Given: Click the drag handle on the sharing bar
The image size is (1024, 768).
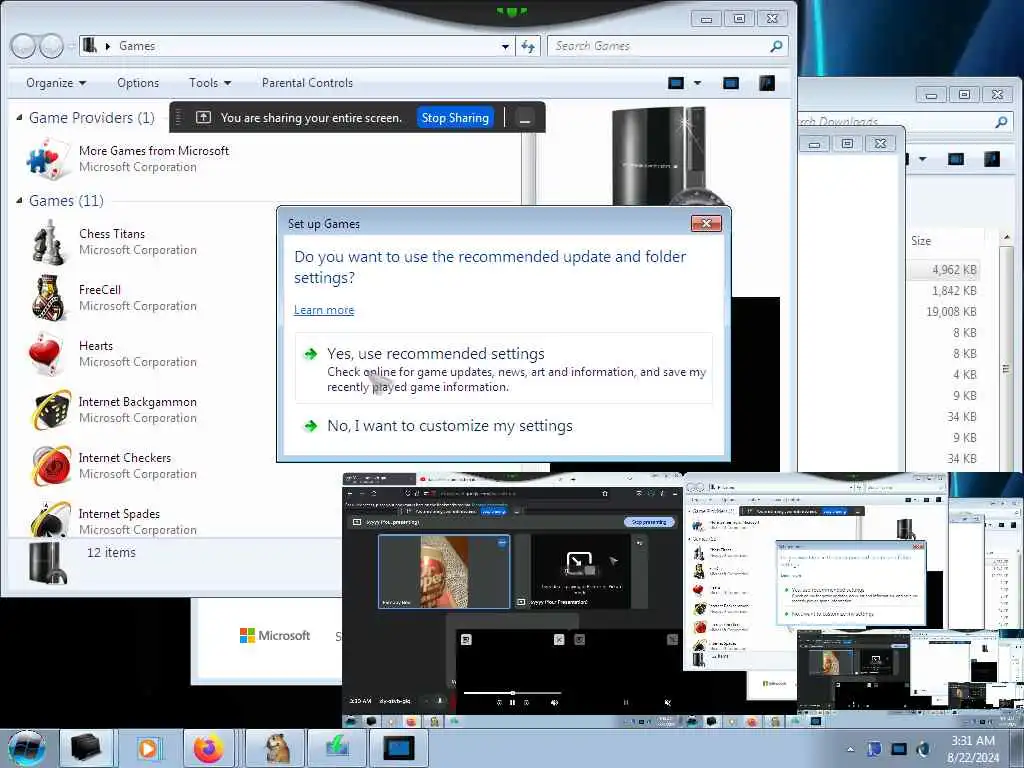Looking at the screenshot, I should coord(179,118).
